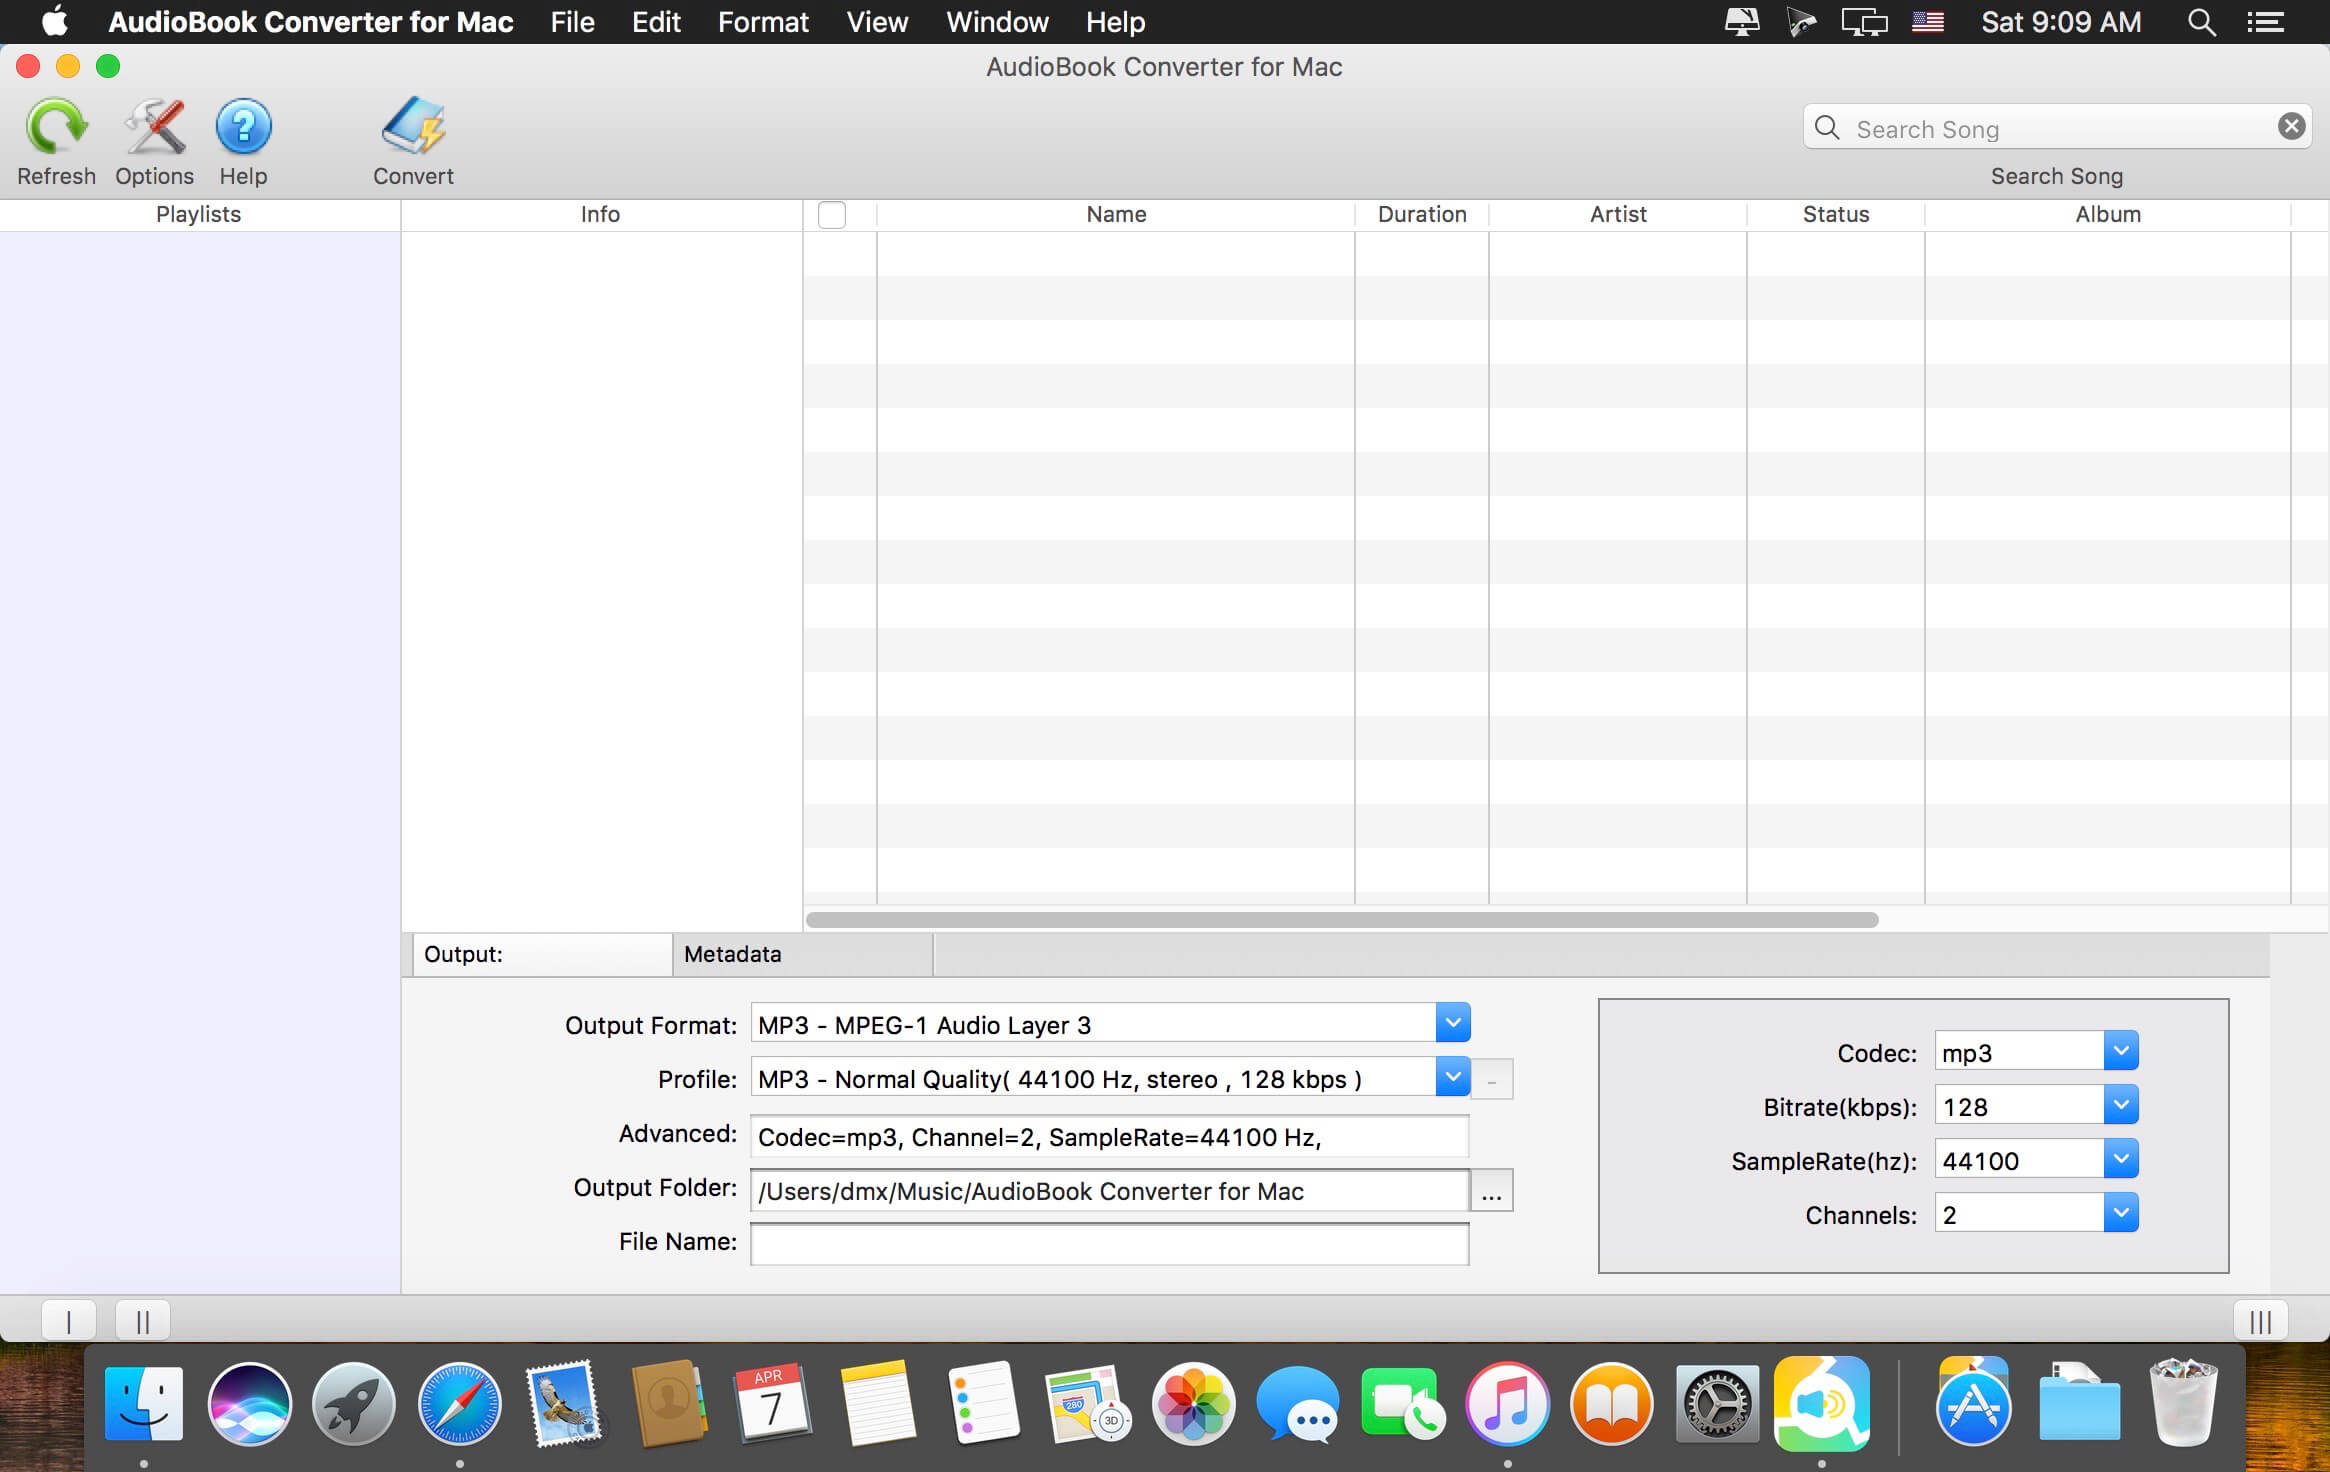Sort by the Artist column header
Screen dimensions: 2330x1472
coord(1618,215)
